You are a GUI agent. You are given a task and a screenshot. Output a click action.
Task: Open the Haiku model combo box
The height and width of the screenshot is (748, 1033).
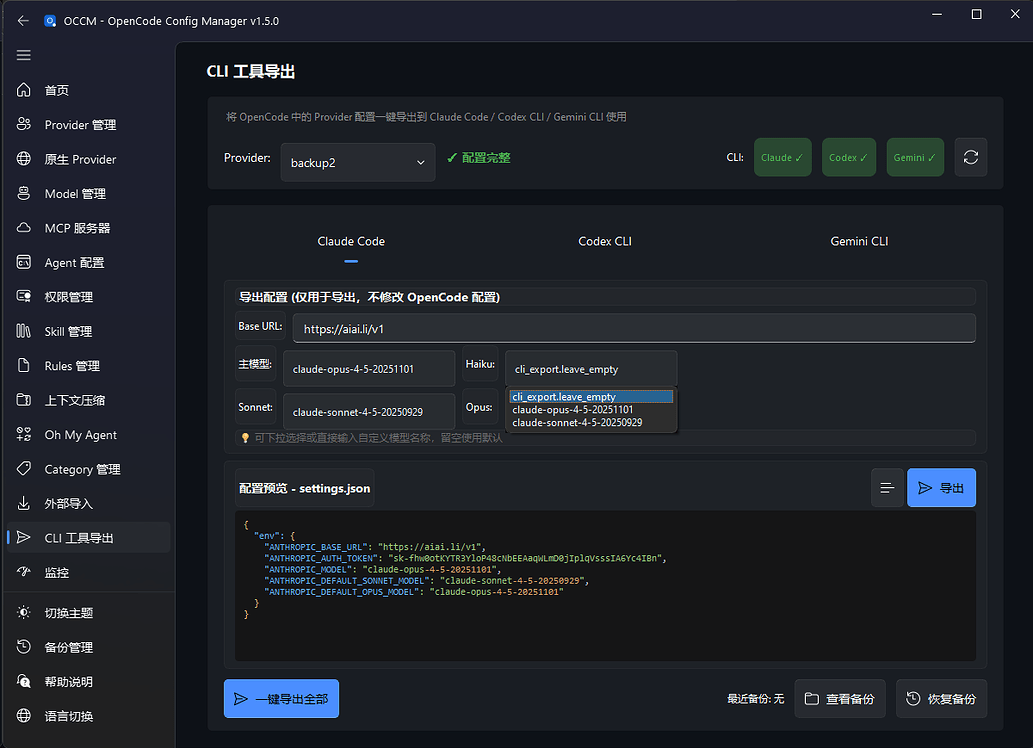click(x=591, y=368)
